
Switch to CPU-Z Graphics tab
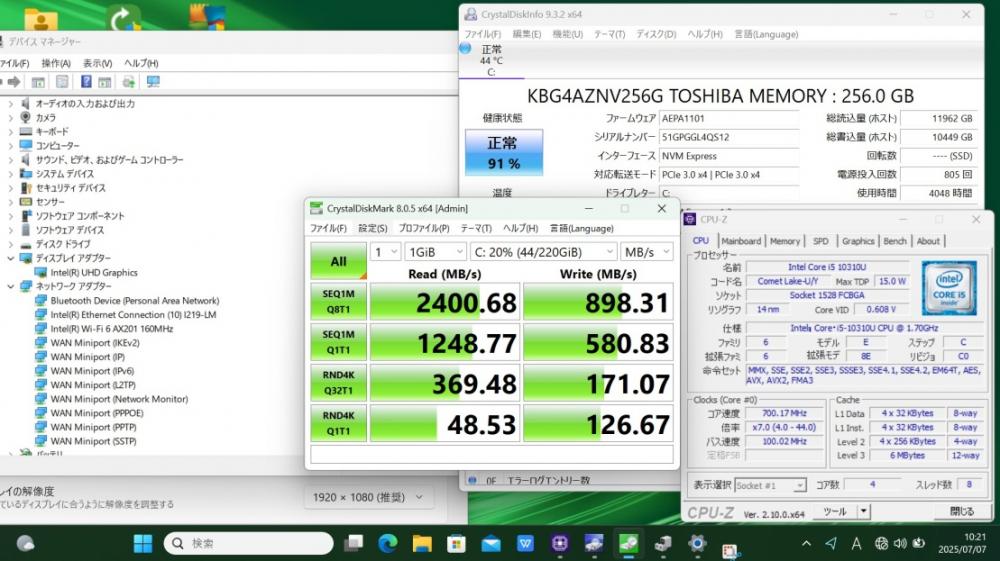point(858,241)
